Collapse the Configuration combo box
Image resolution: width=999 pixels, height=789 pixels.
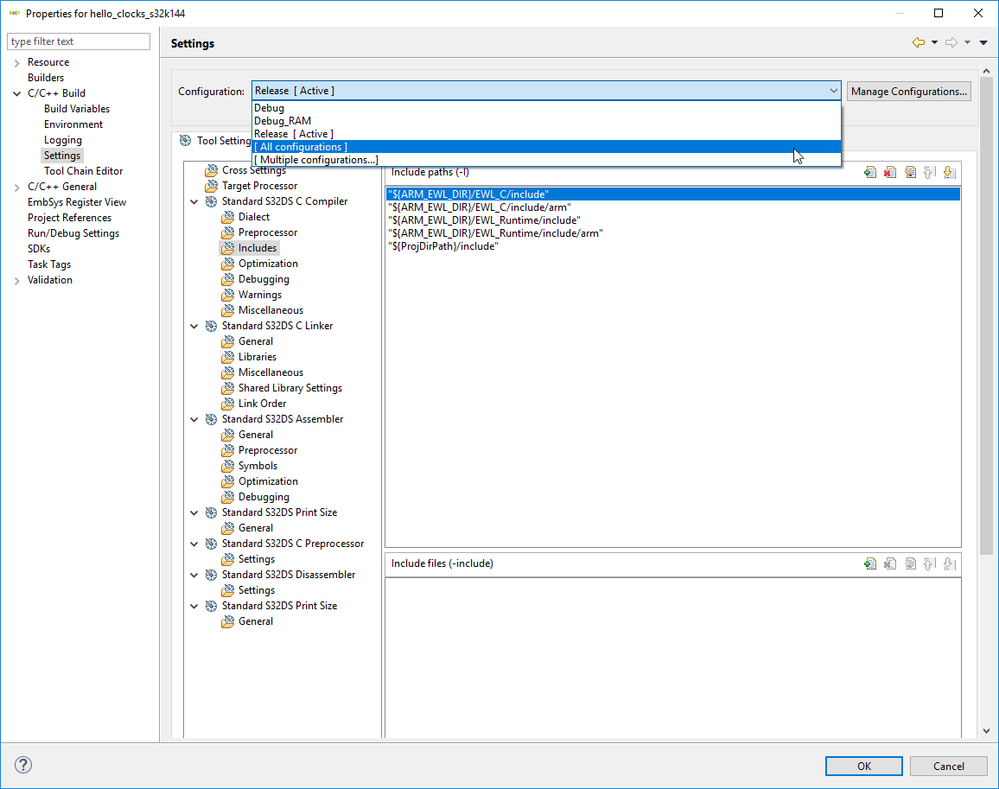(833, 90)
